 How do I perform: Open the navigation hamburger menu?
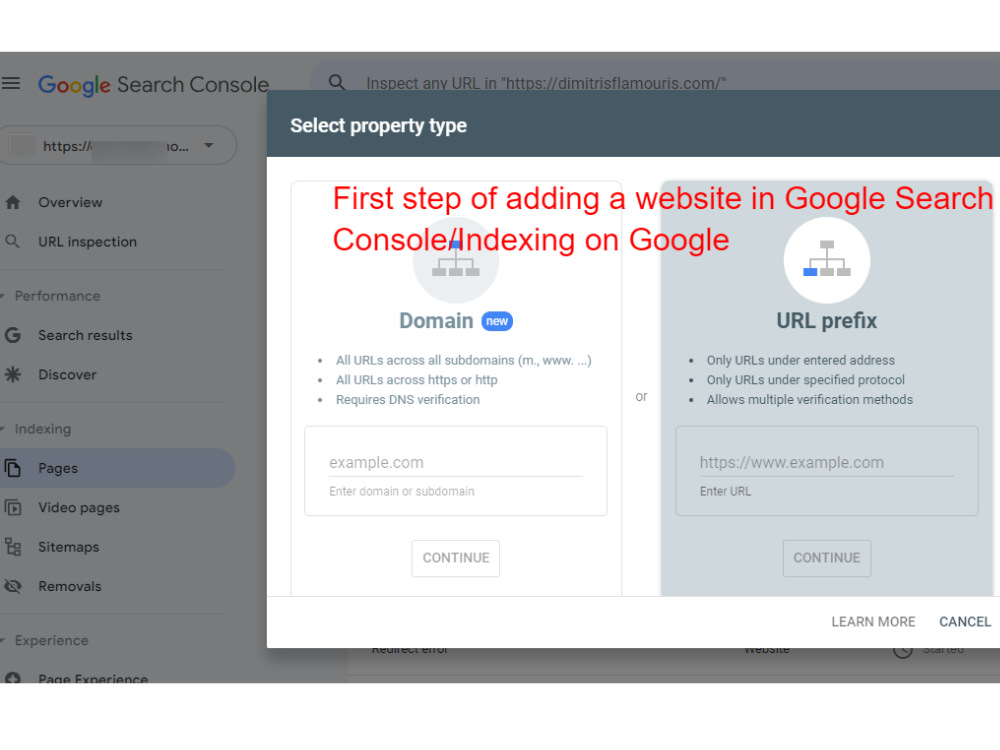(12, 84)
